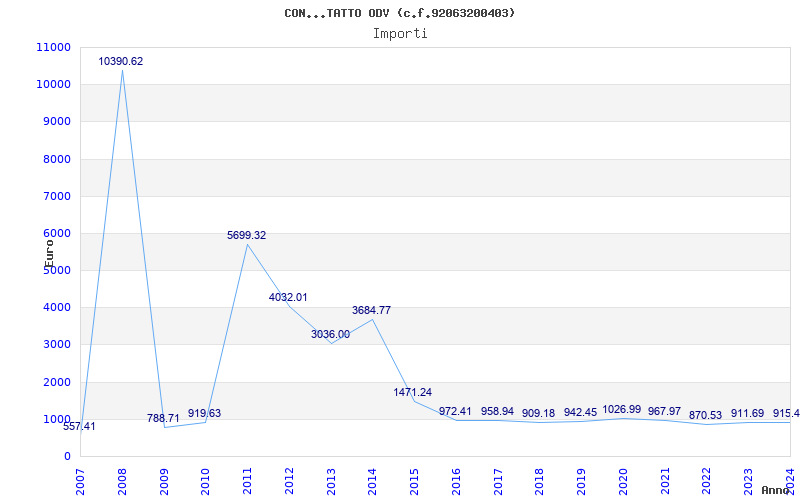Click the x-axis year 2008
Screen dimensions: 800x500
coord(122,482)
